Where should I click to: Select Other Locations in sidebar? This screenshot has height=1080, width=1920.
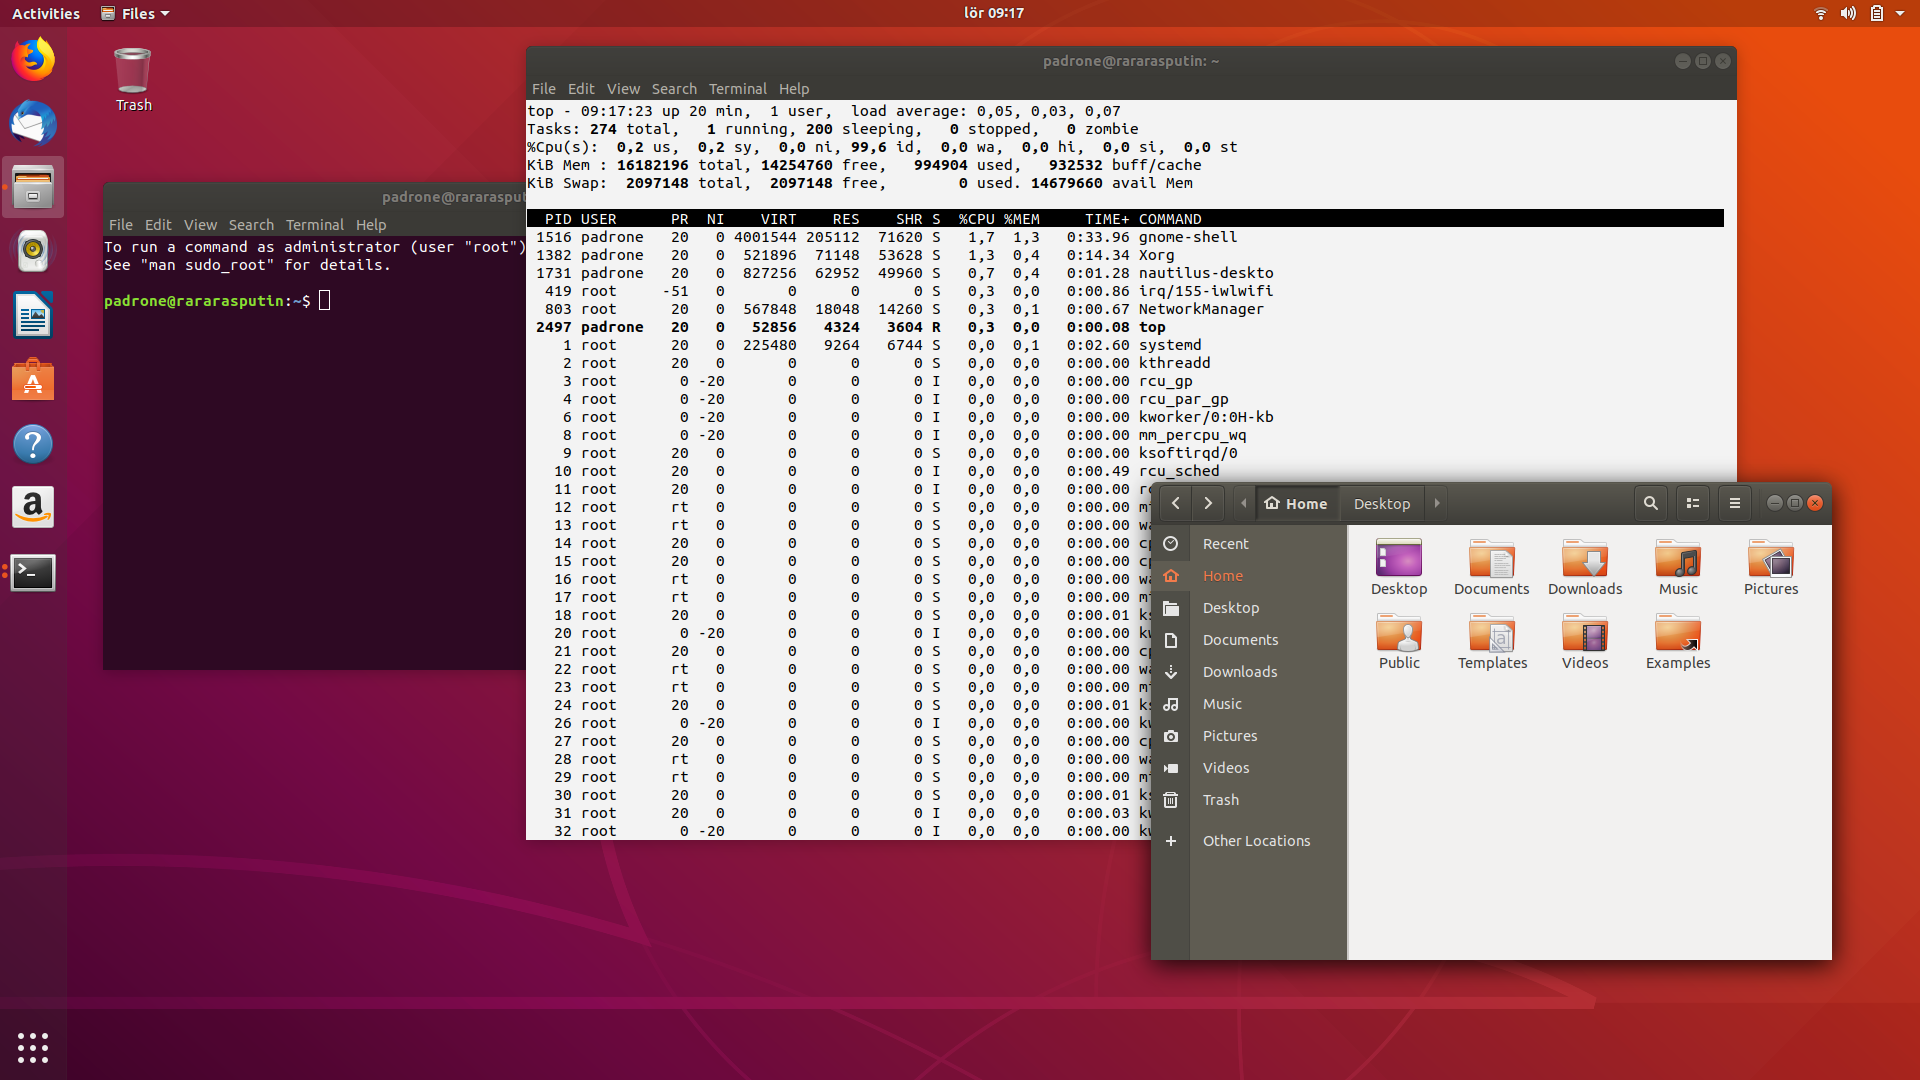click(x=1256, y=841)
